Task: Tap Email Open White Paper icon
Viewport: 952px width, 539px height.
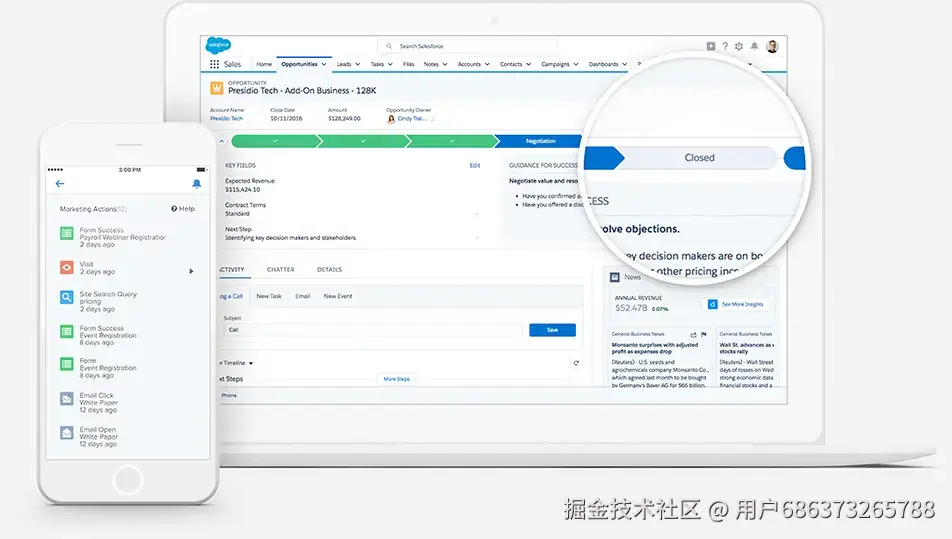Action: pos(67,433)
